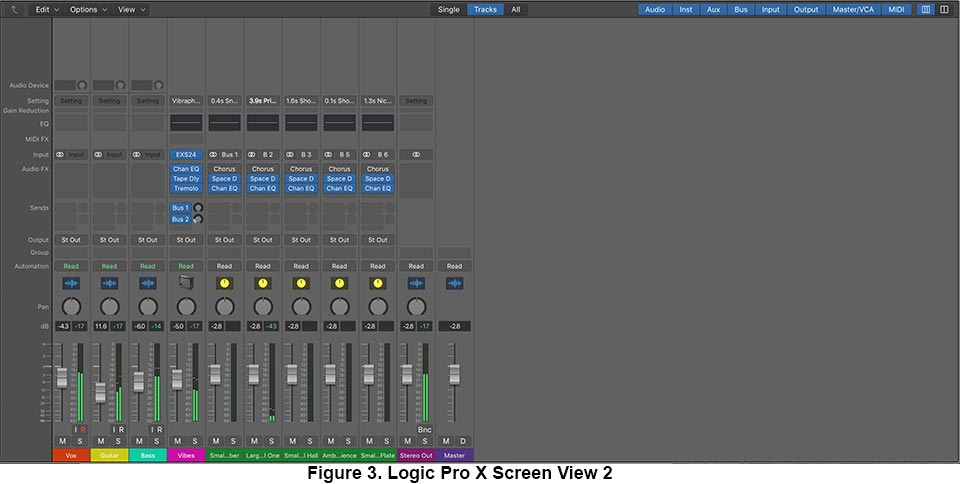Click the Bus 2 send level knob
This screenshot has height=484, width=960.
click(x=198, y=219)
